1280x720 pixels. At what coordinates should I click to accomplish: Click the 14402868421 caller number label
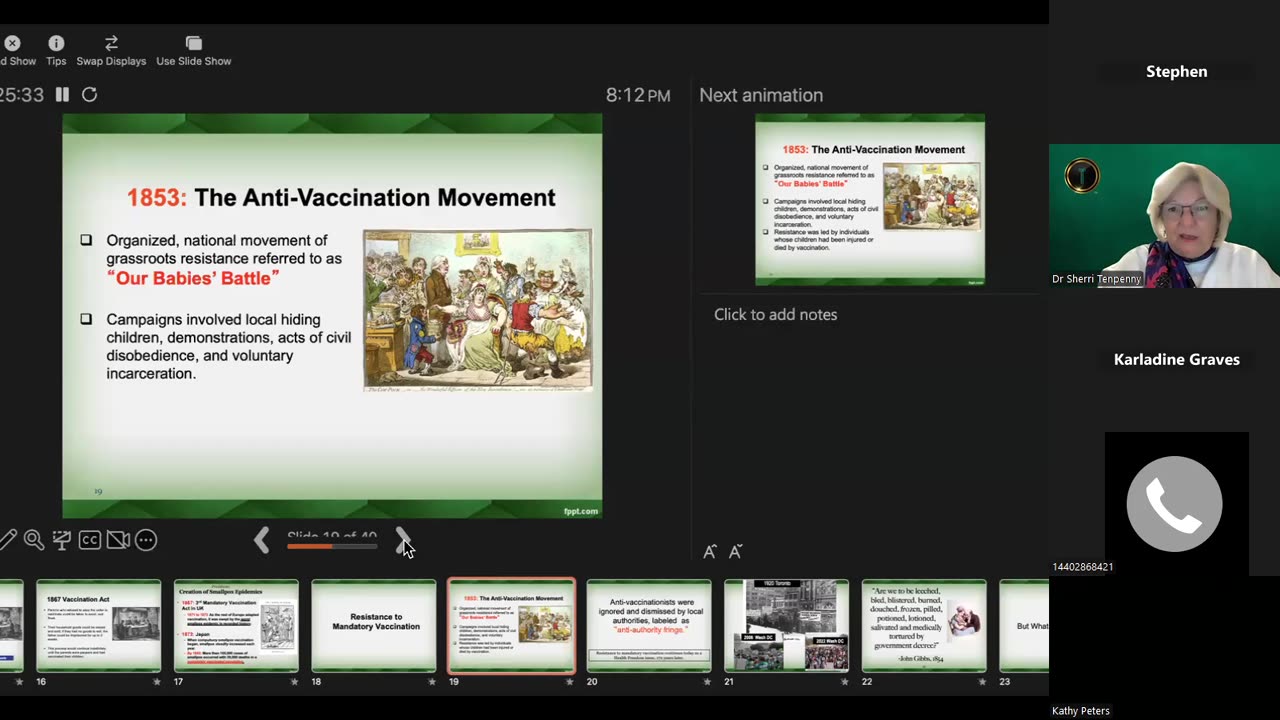(1083, 567)
